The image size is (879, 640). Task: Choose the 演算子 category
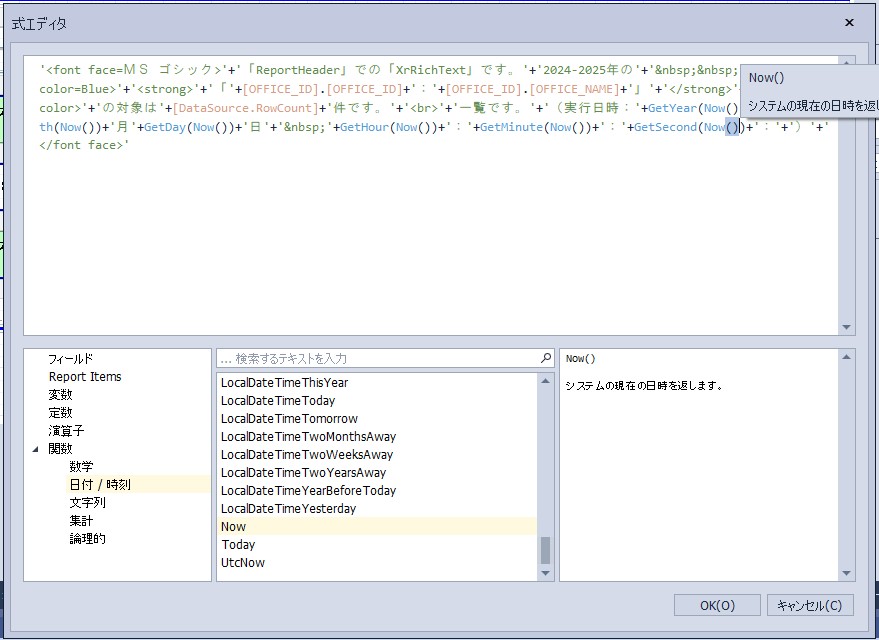[x=66, y=431]
